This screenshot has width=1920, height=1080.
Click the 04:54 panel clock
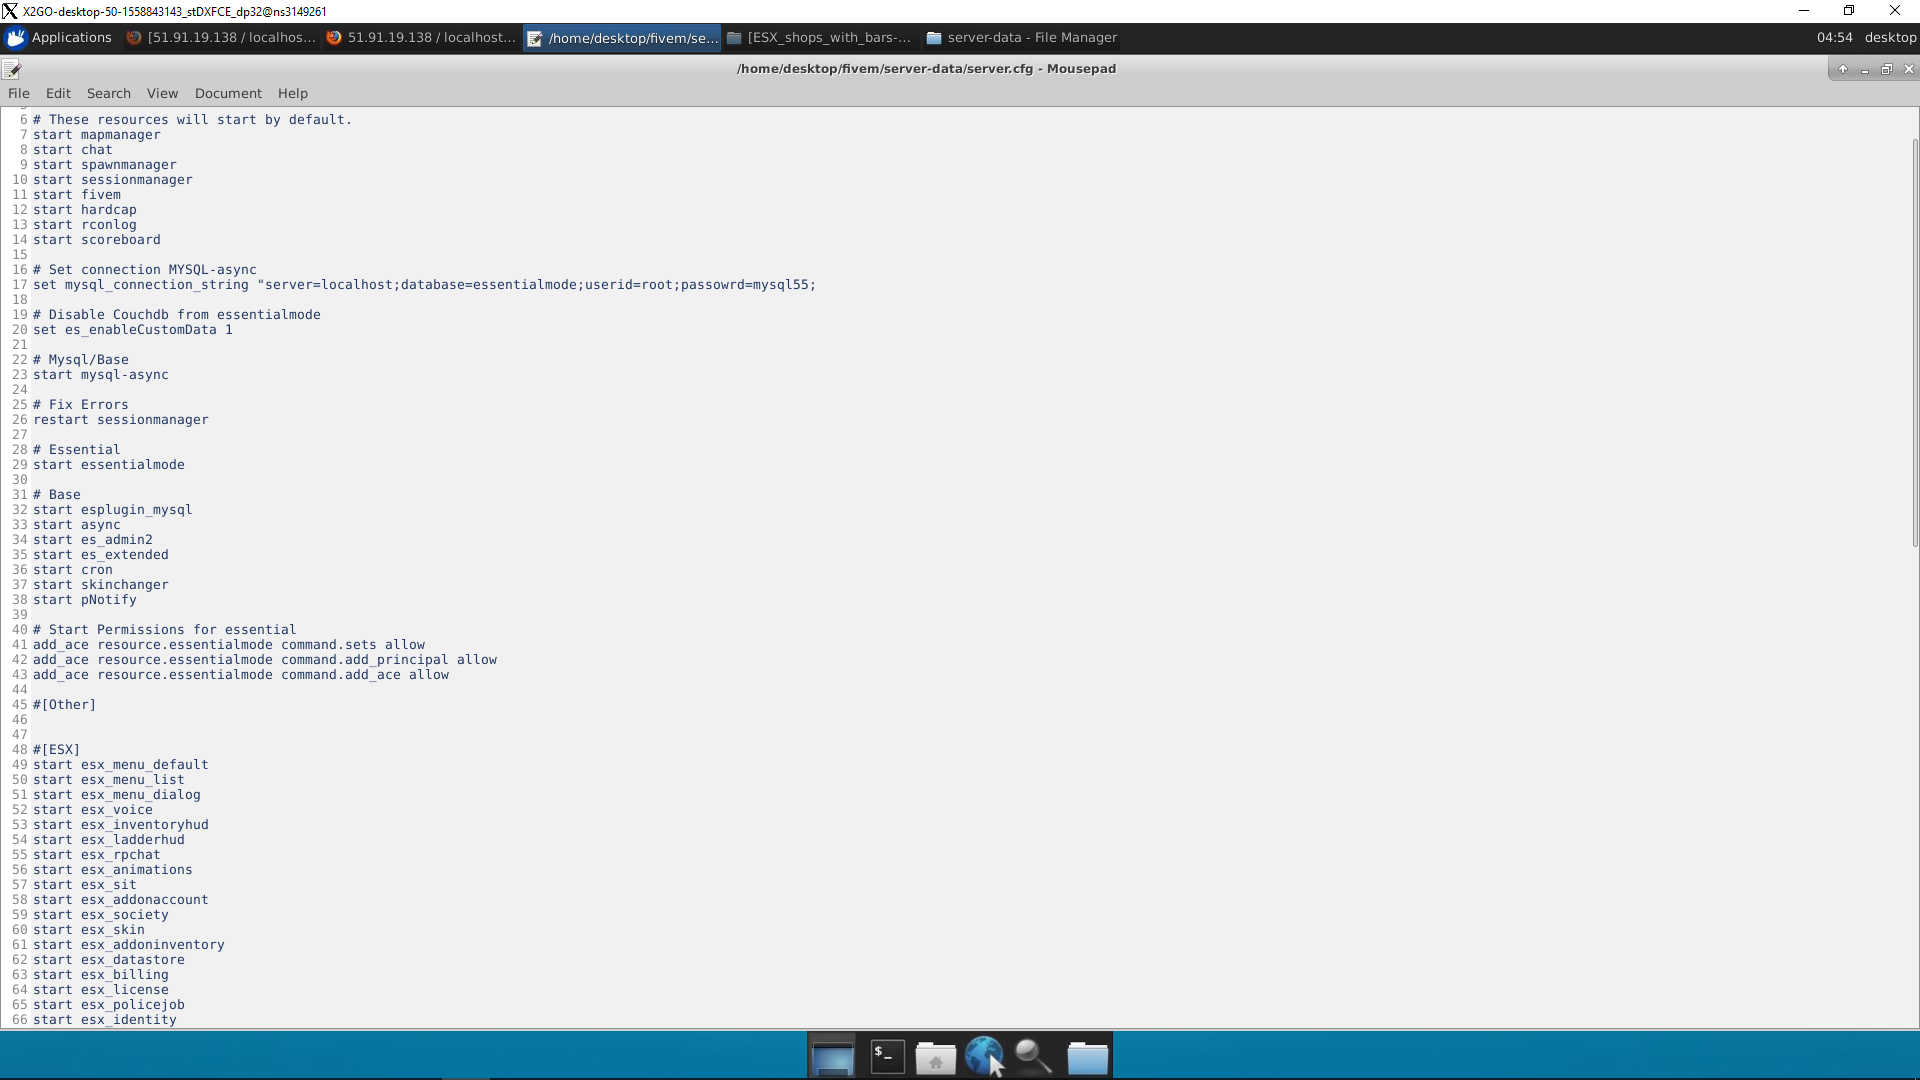[1834, 38]
